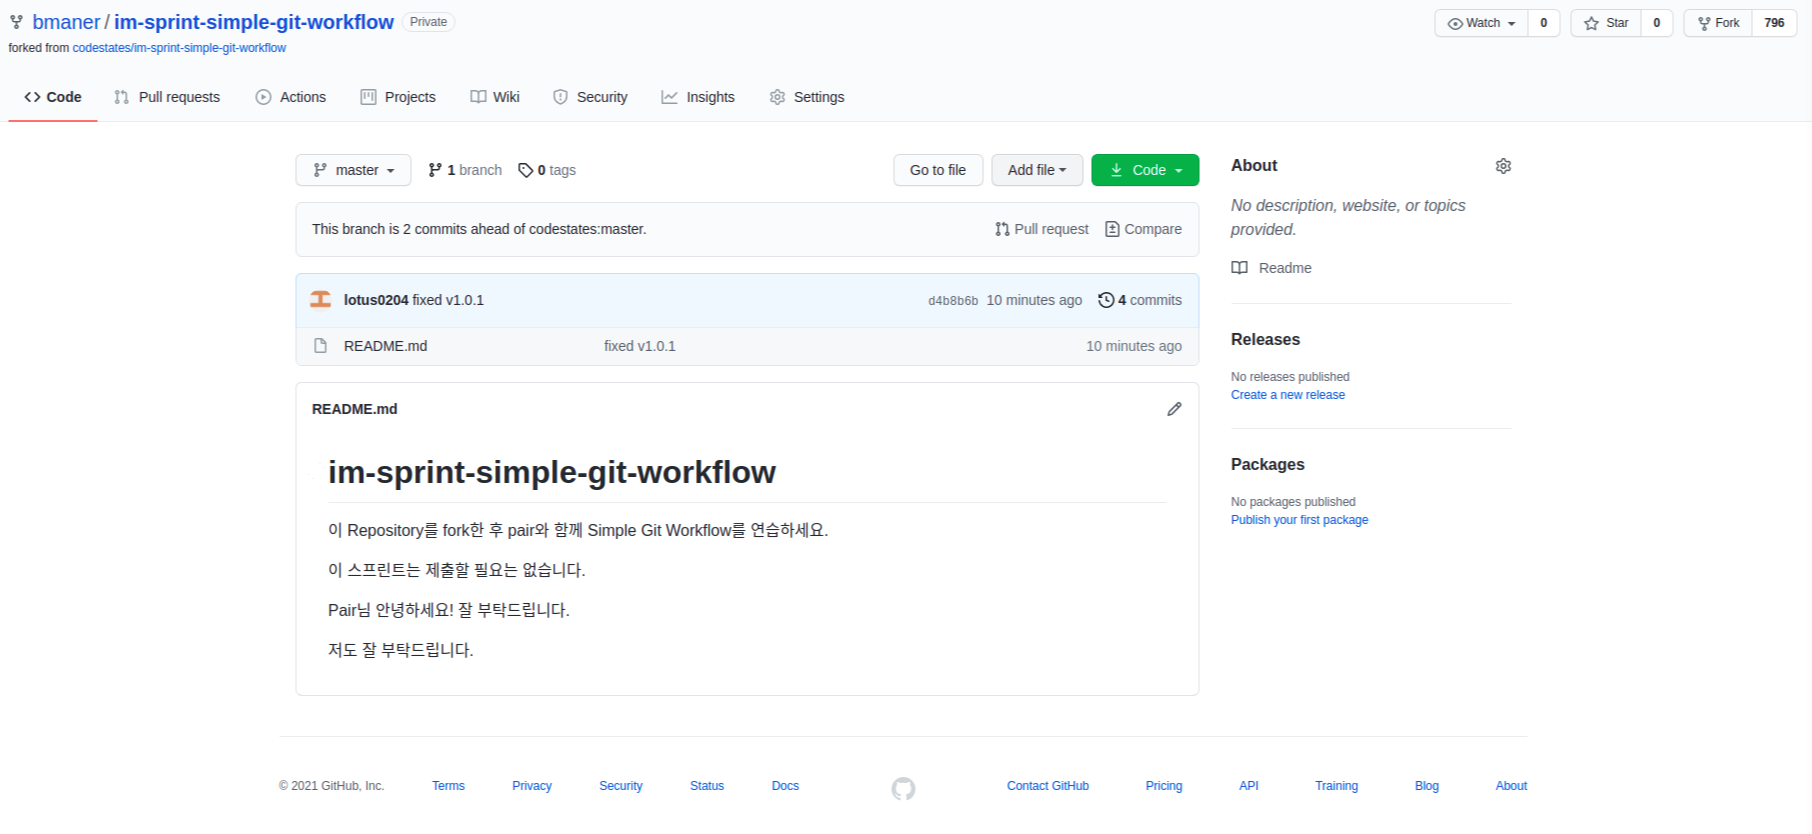Click the history clock icon beside commits
1812x834 pixels.
1106,300
